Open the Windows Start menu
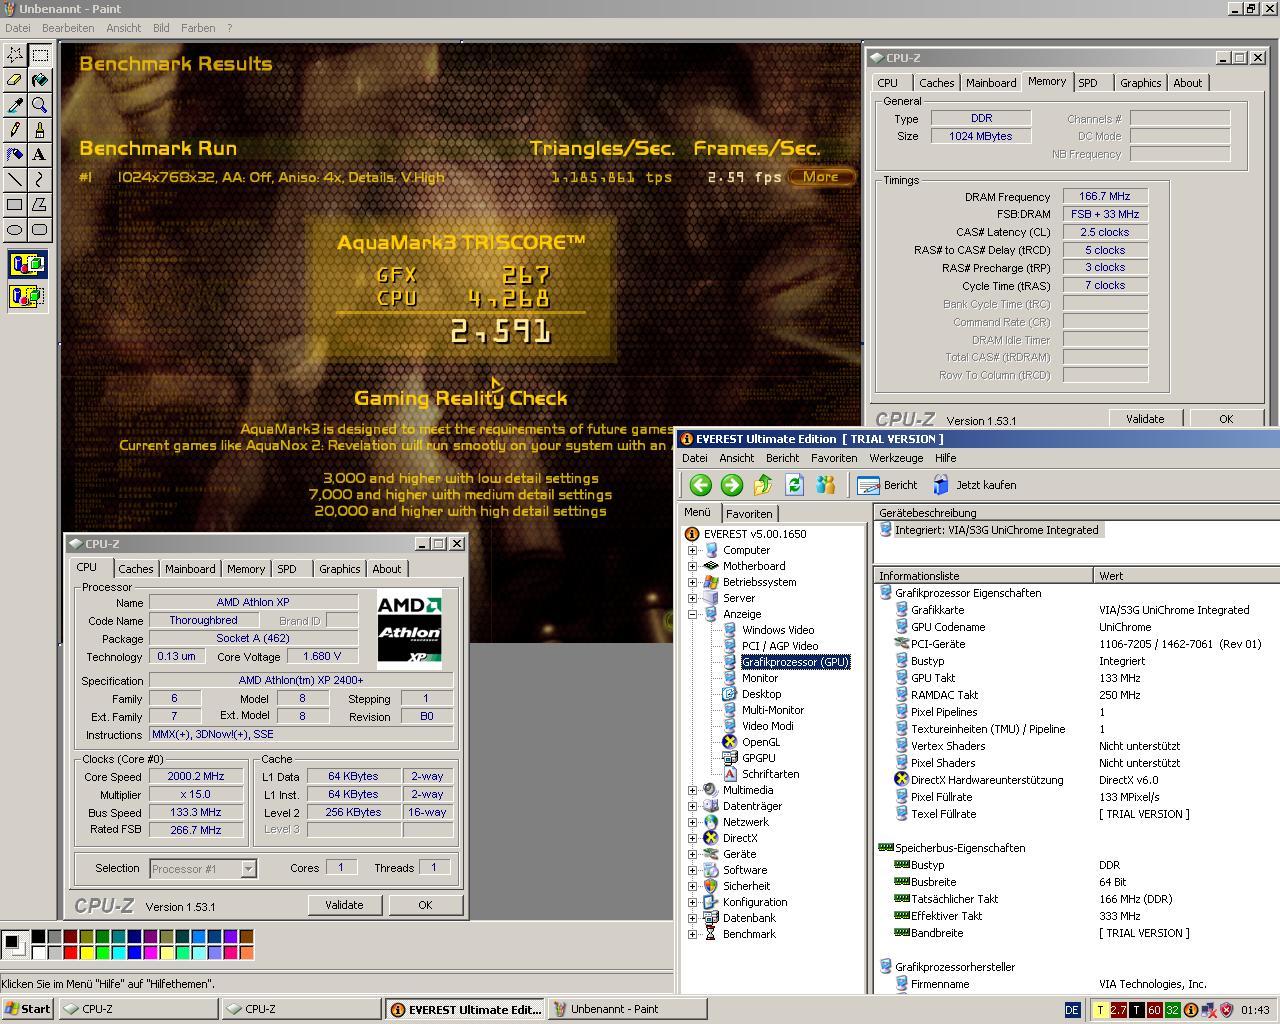1280x1024 pixels. pos(28,1009)
